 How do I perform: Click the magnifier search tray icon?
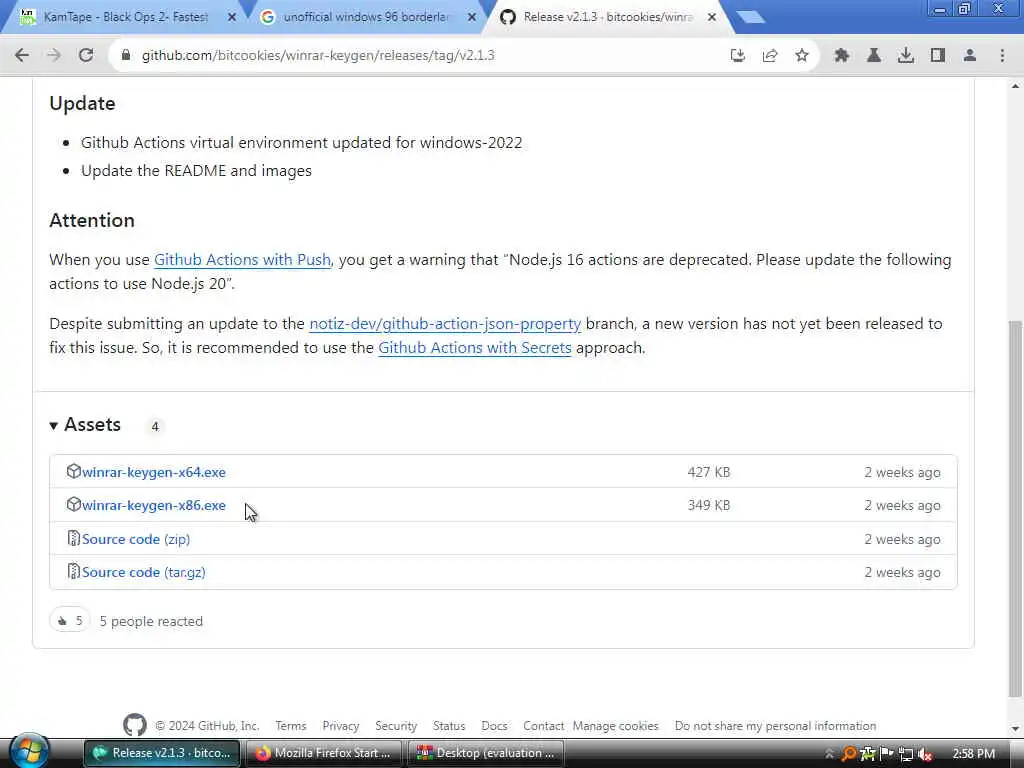pos(848,754)
